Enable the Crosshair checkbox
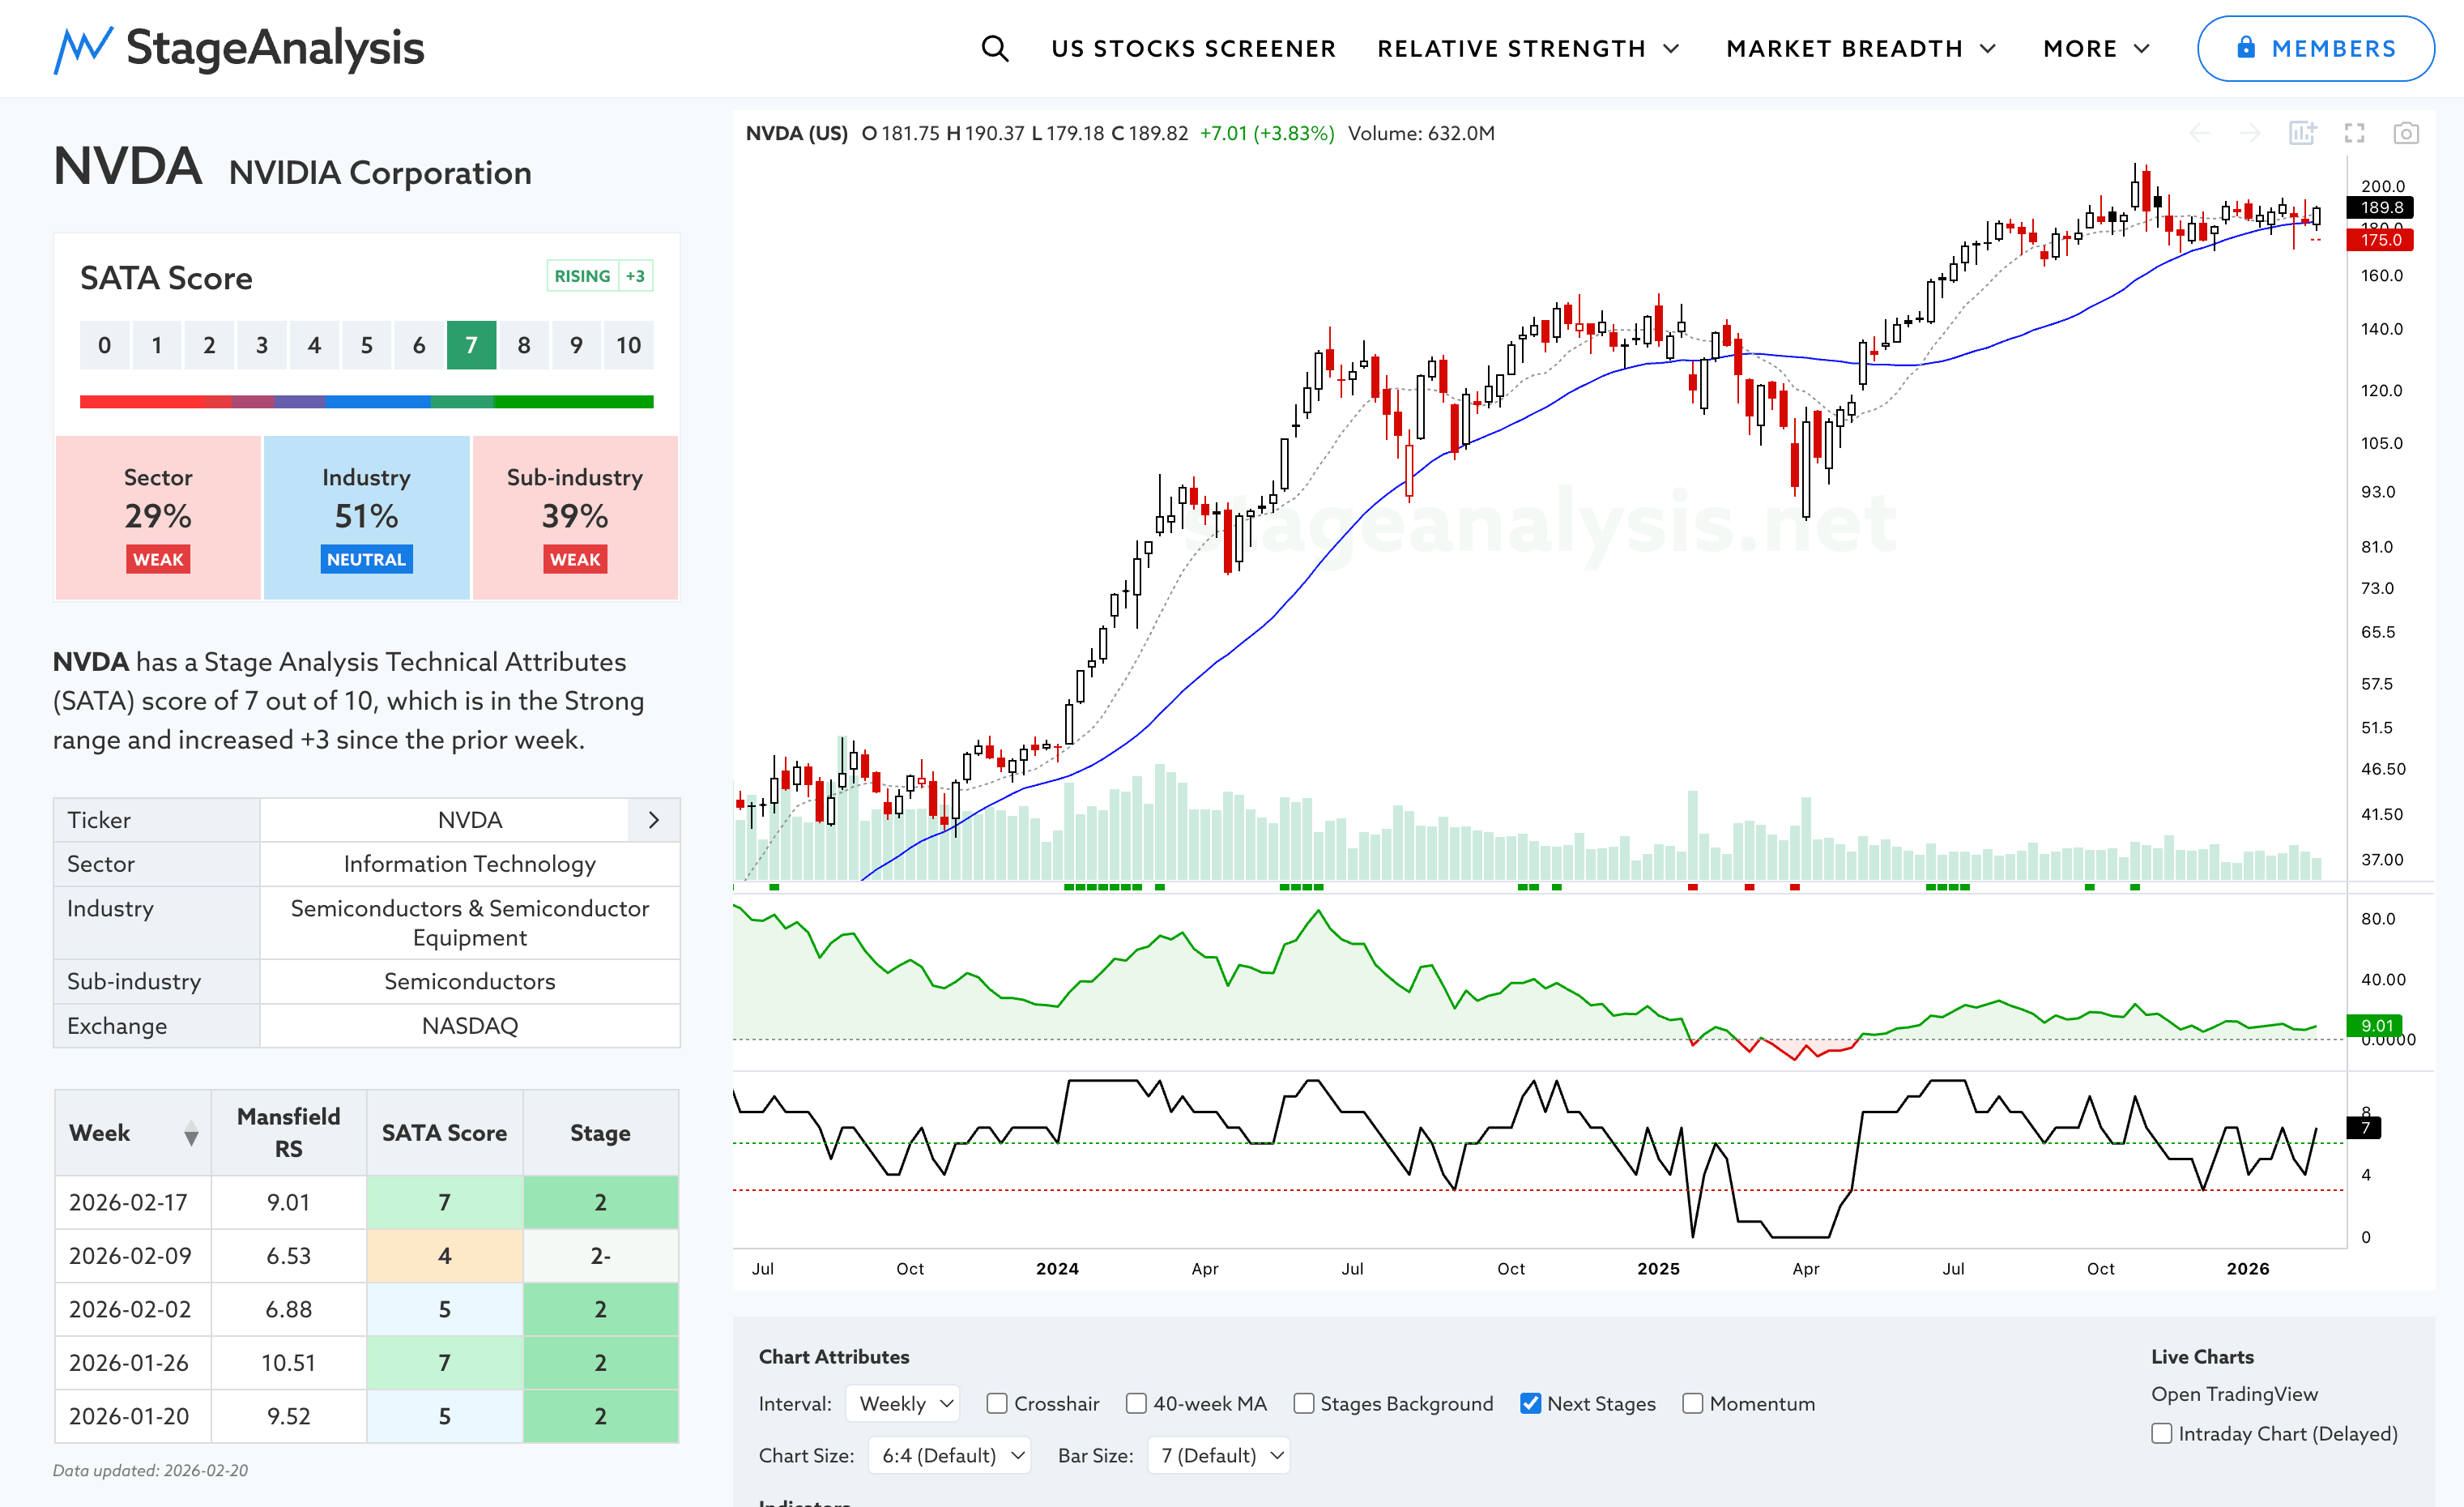 coord(997,1403)
